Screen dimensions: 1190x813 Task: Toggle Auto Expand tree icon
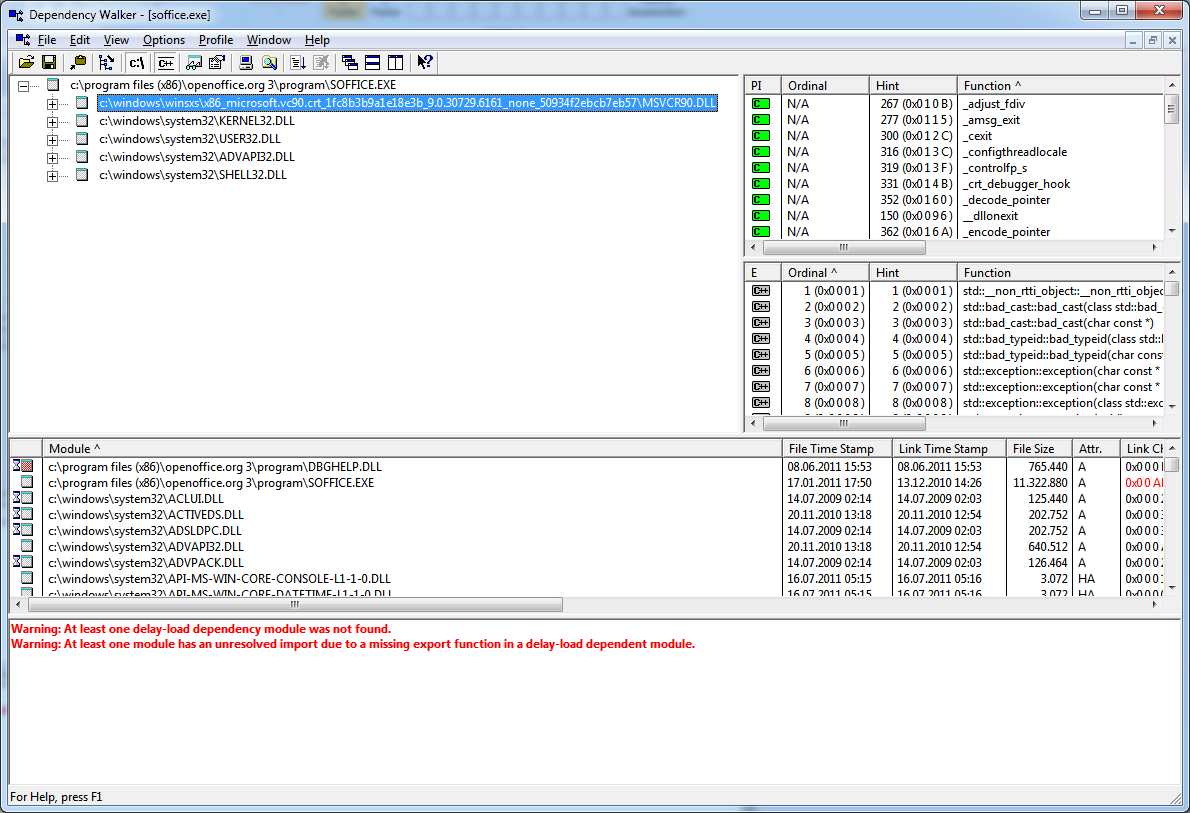(106, 63)
